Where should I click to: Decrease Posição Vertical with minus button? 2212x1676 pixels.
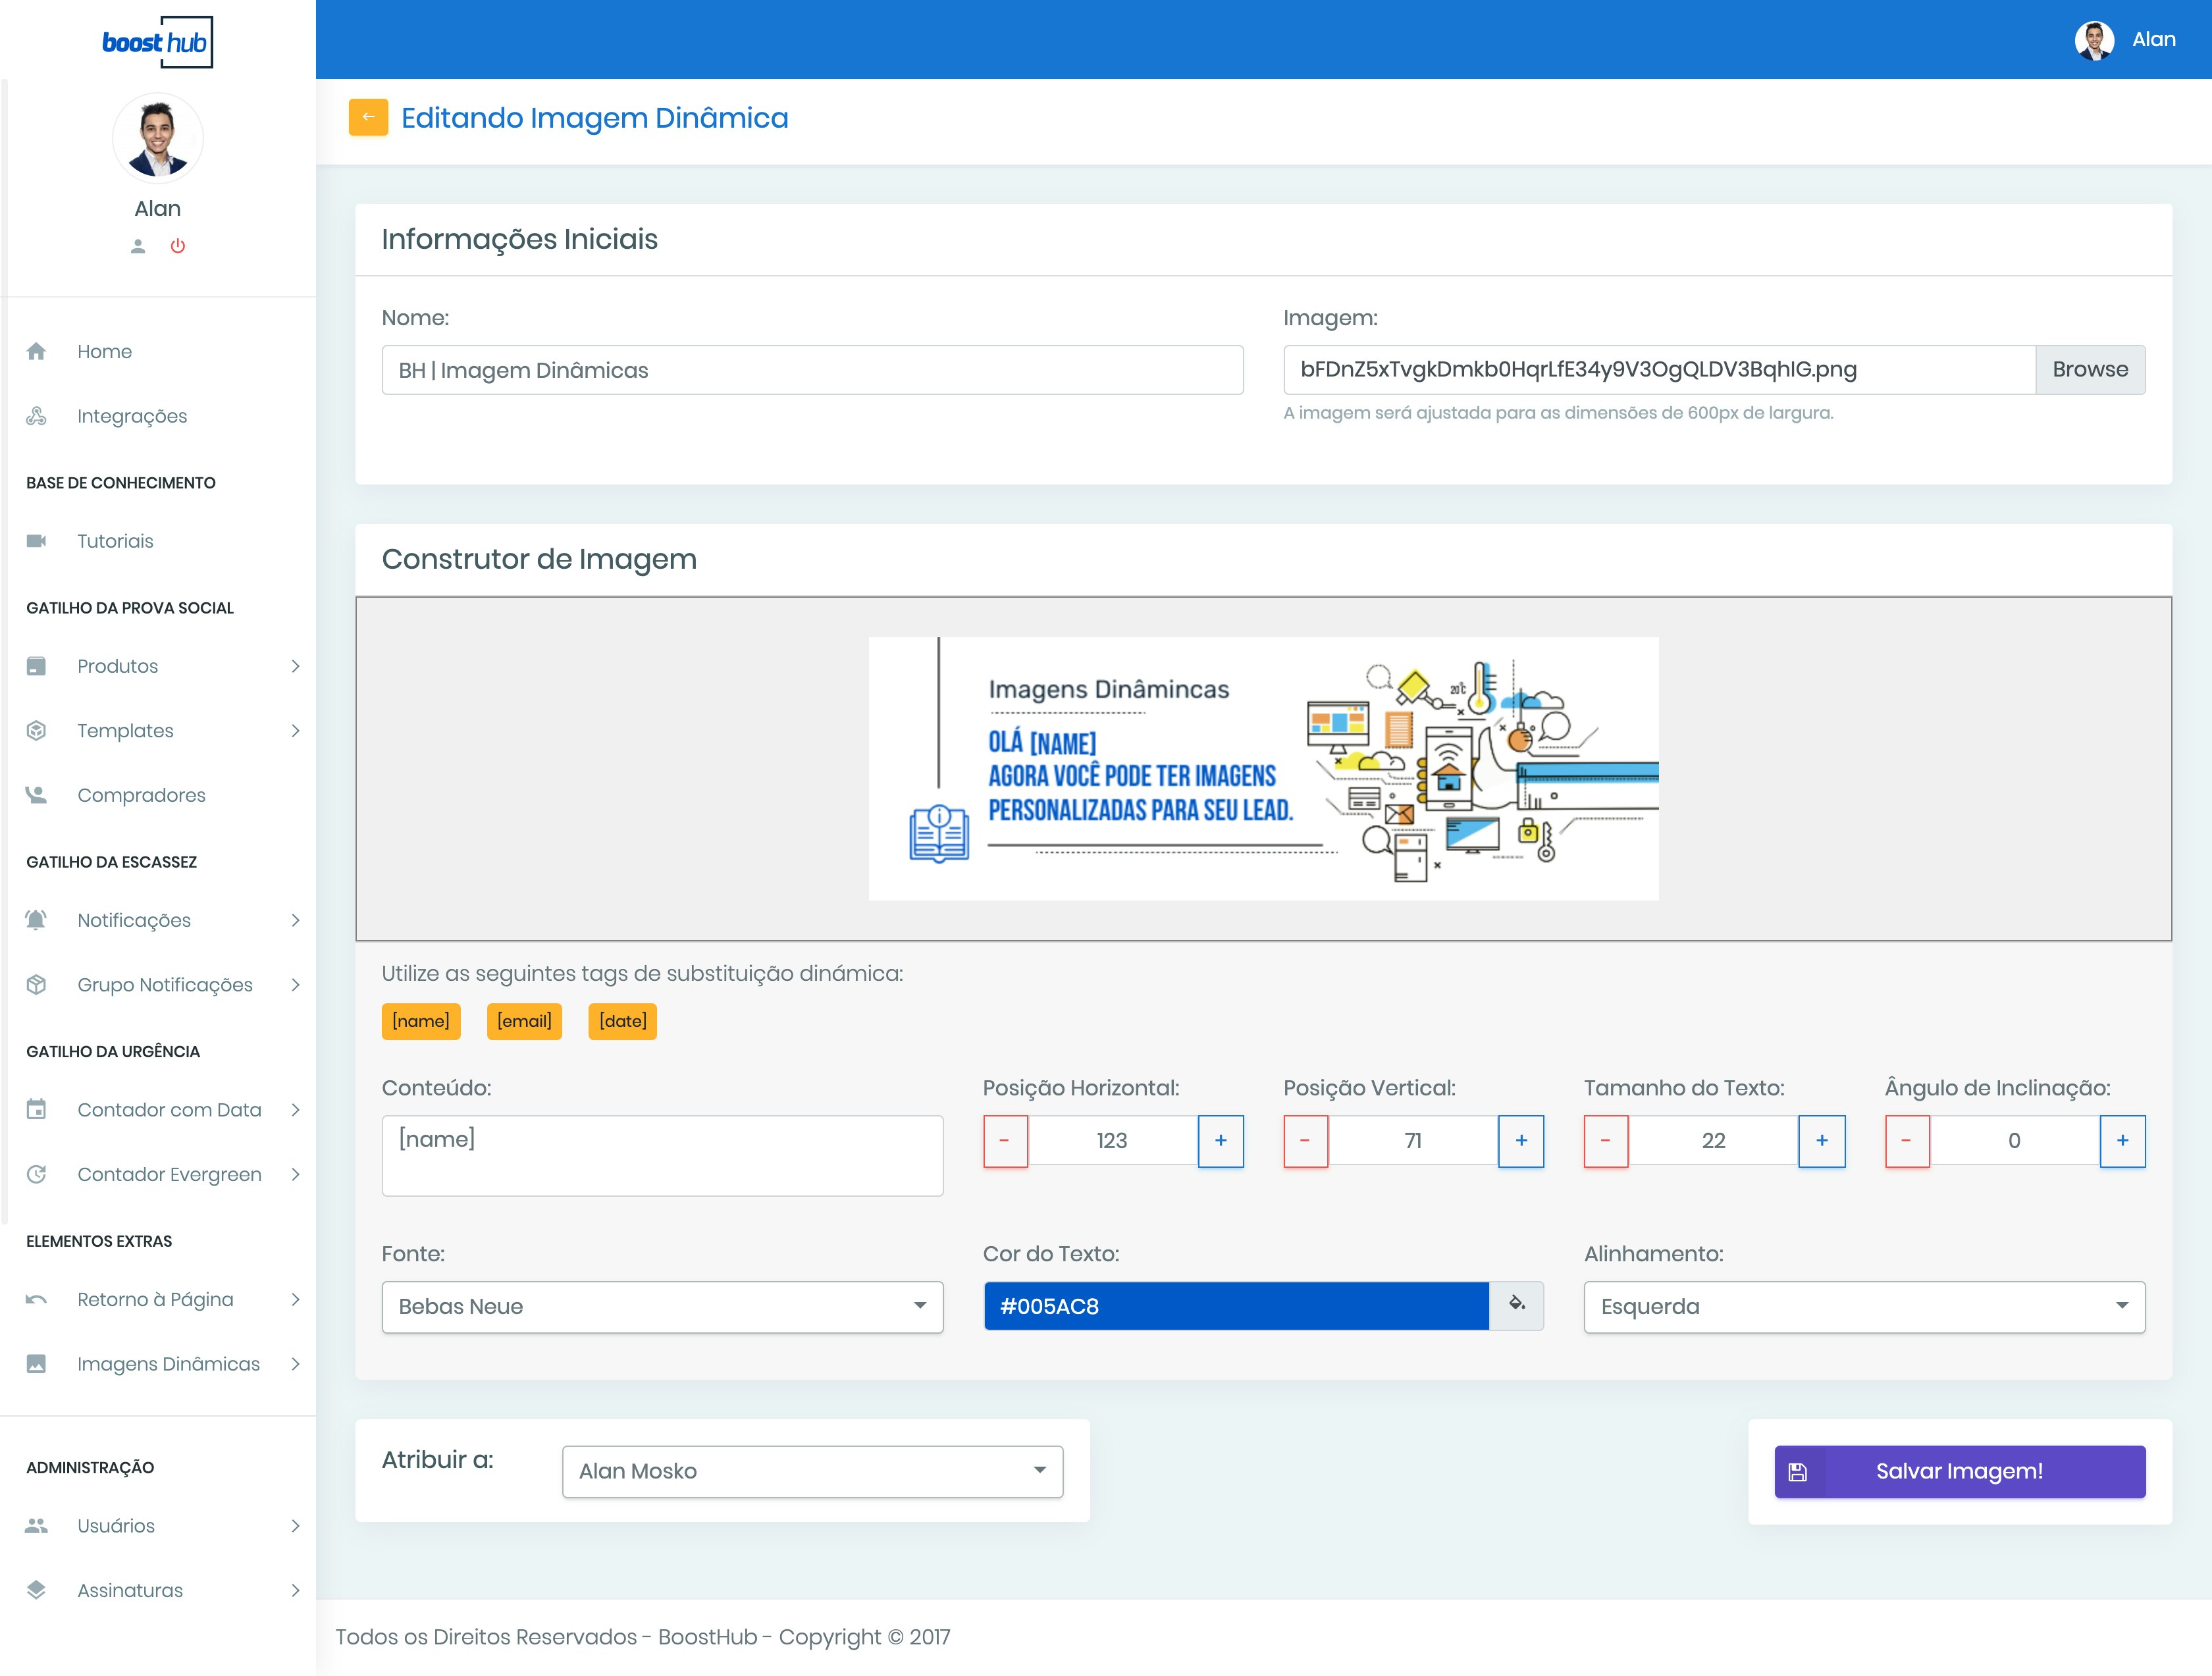pos(1305,1140)
